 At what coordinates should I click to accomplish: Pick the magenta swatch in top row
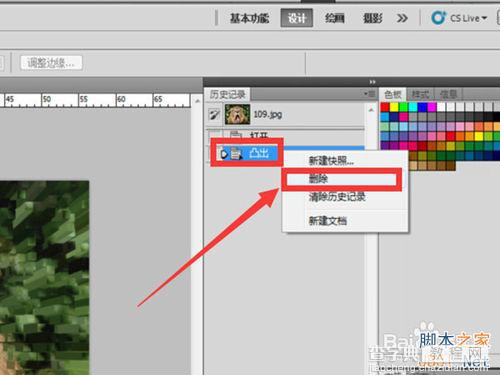point(432,107)
